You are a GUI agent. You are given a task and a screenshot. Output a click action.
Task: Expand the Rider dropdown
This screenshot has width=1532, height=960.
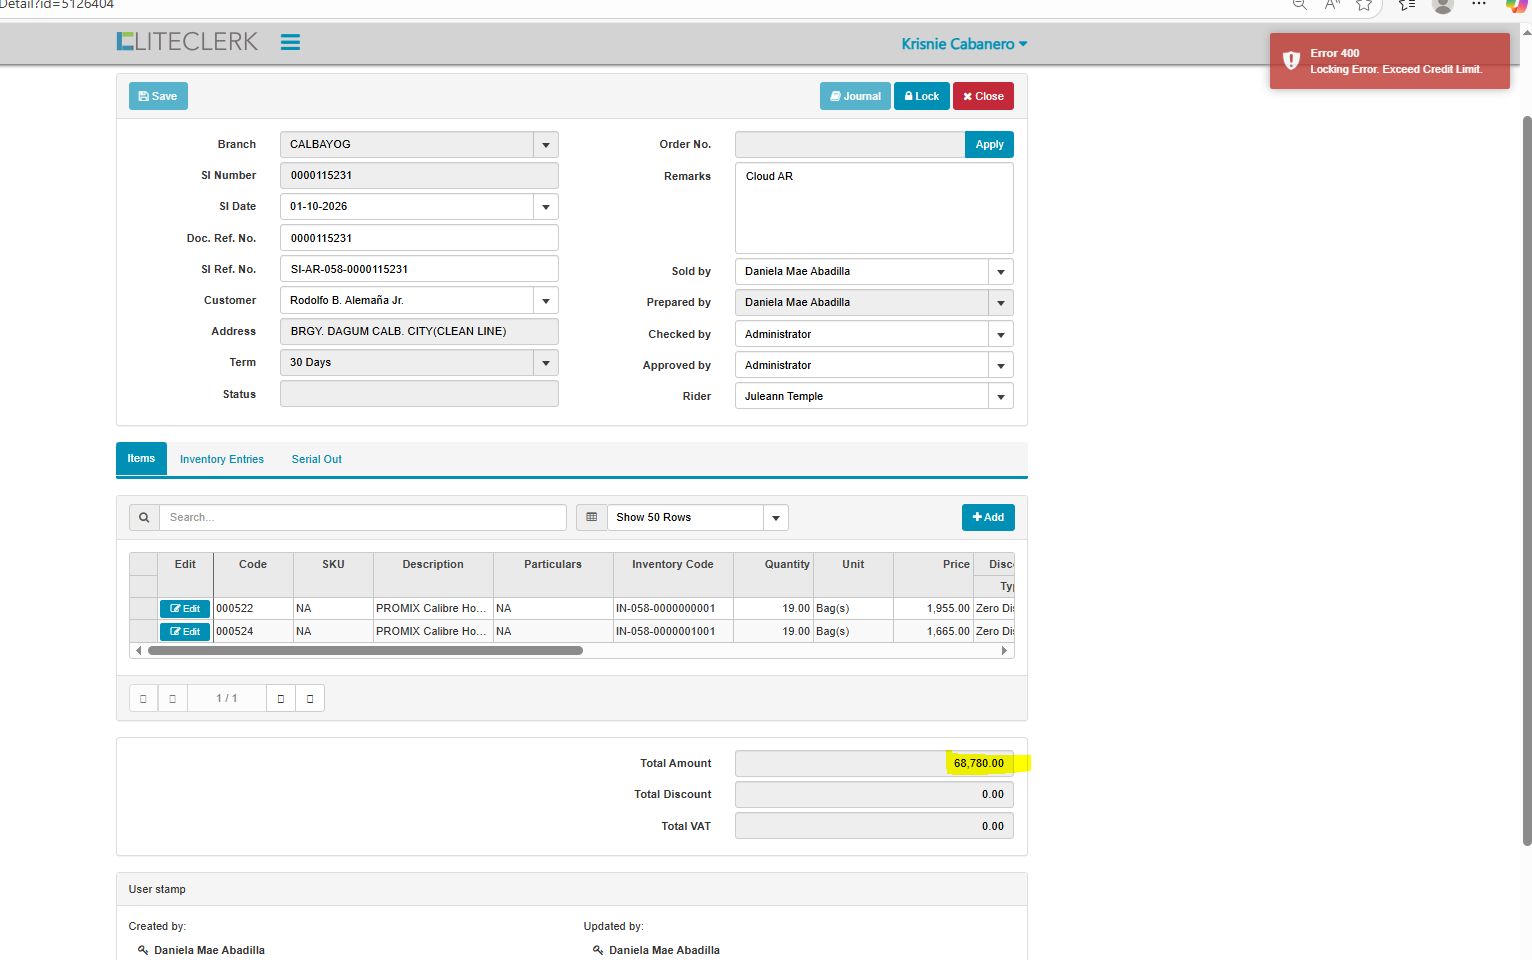[x=1000, y=397]
